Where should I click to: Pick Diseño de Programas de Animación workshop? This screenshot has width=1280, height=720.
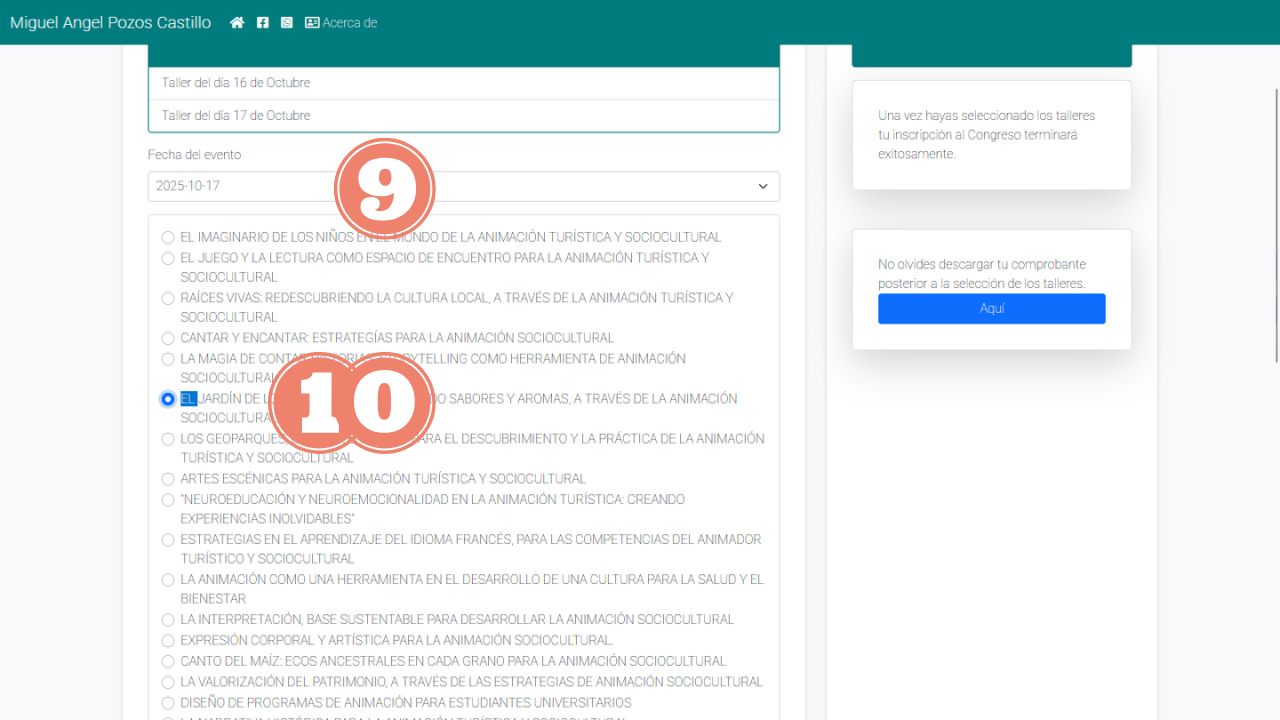(x=168, y=703)
